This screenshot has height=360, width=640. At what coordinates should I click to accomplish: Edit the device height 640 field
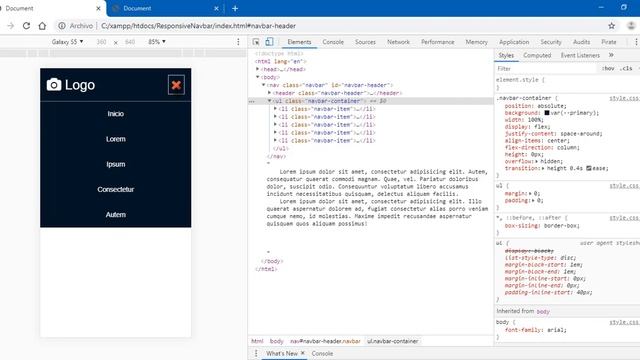pos(130,42)
